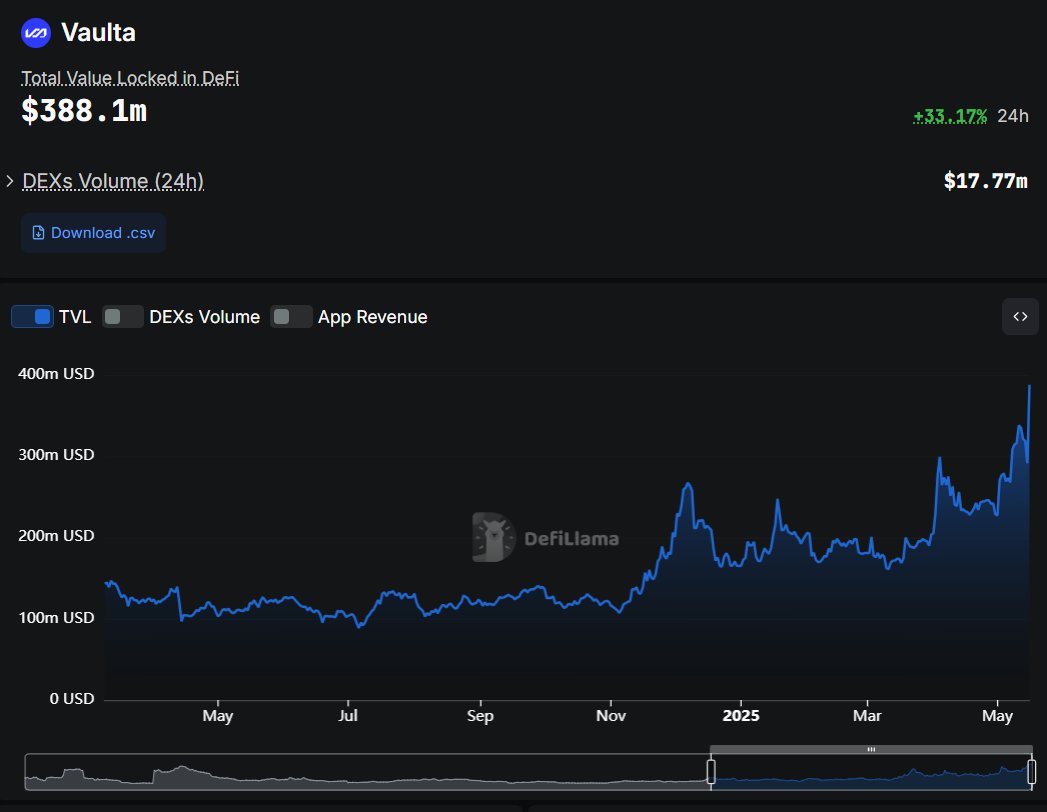The height and width of the screenshot is (812, 1047).
Task: Click the 300m USD axis label
Action: click(56, 455)
